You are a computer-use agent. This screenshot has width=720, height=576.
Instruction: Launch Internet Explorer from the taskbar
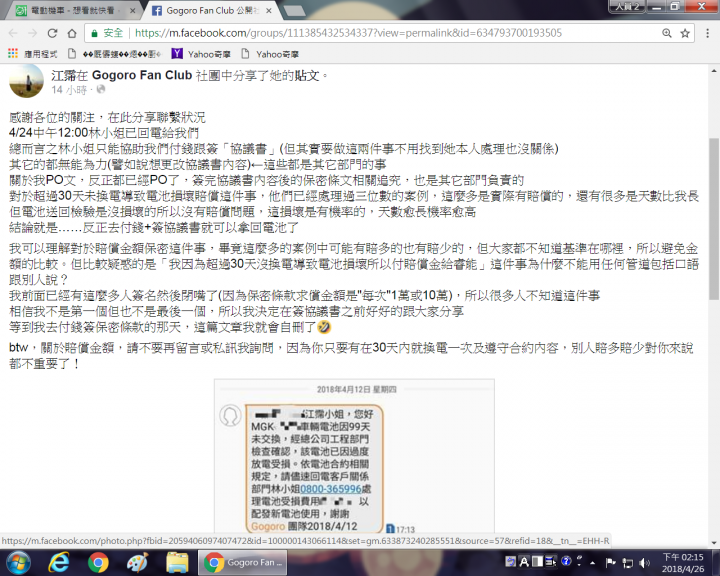[x=59, y=562]
